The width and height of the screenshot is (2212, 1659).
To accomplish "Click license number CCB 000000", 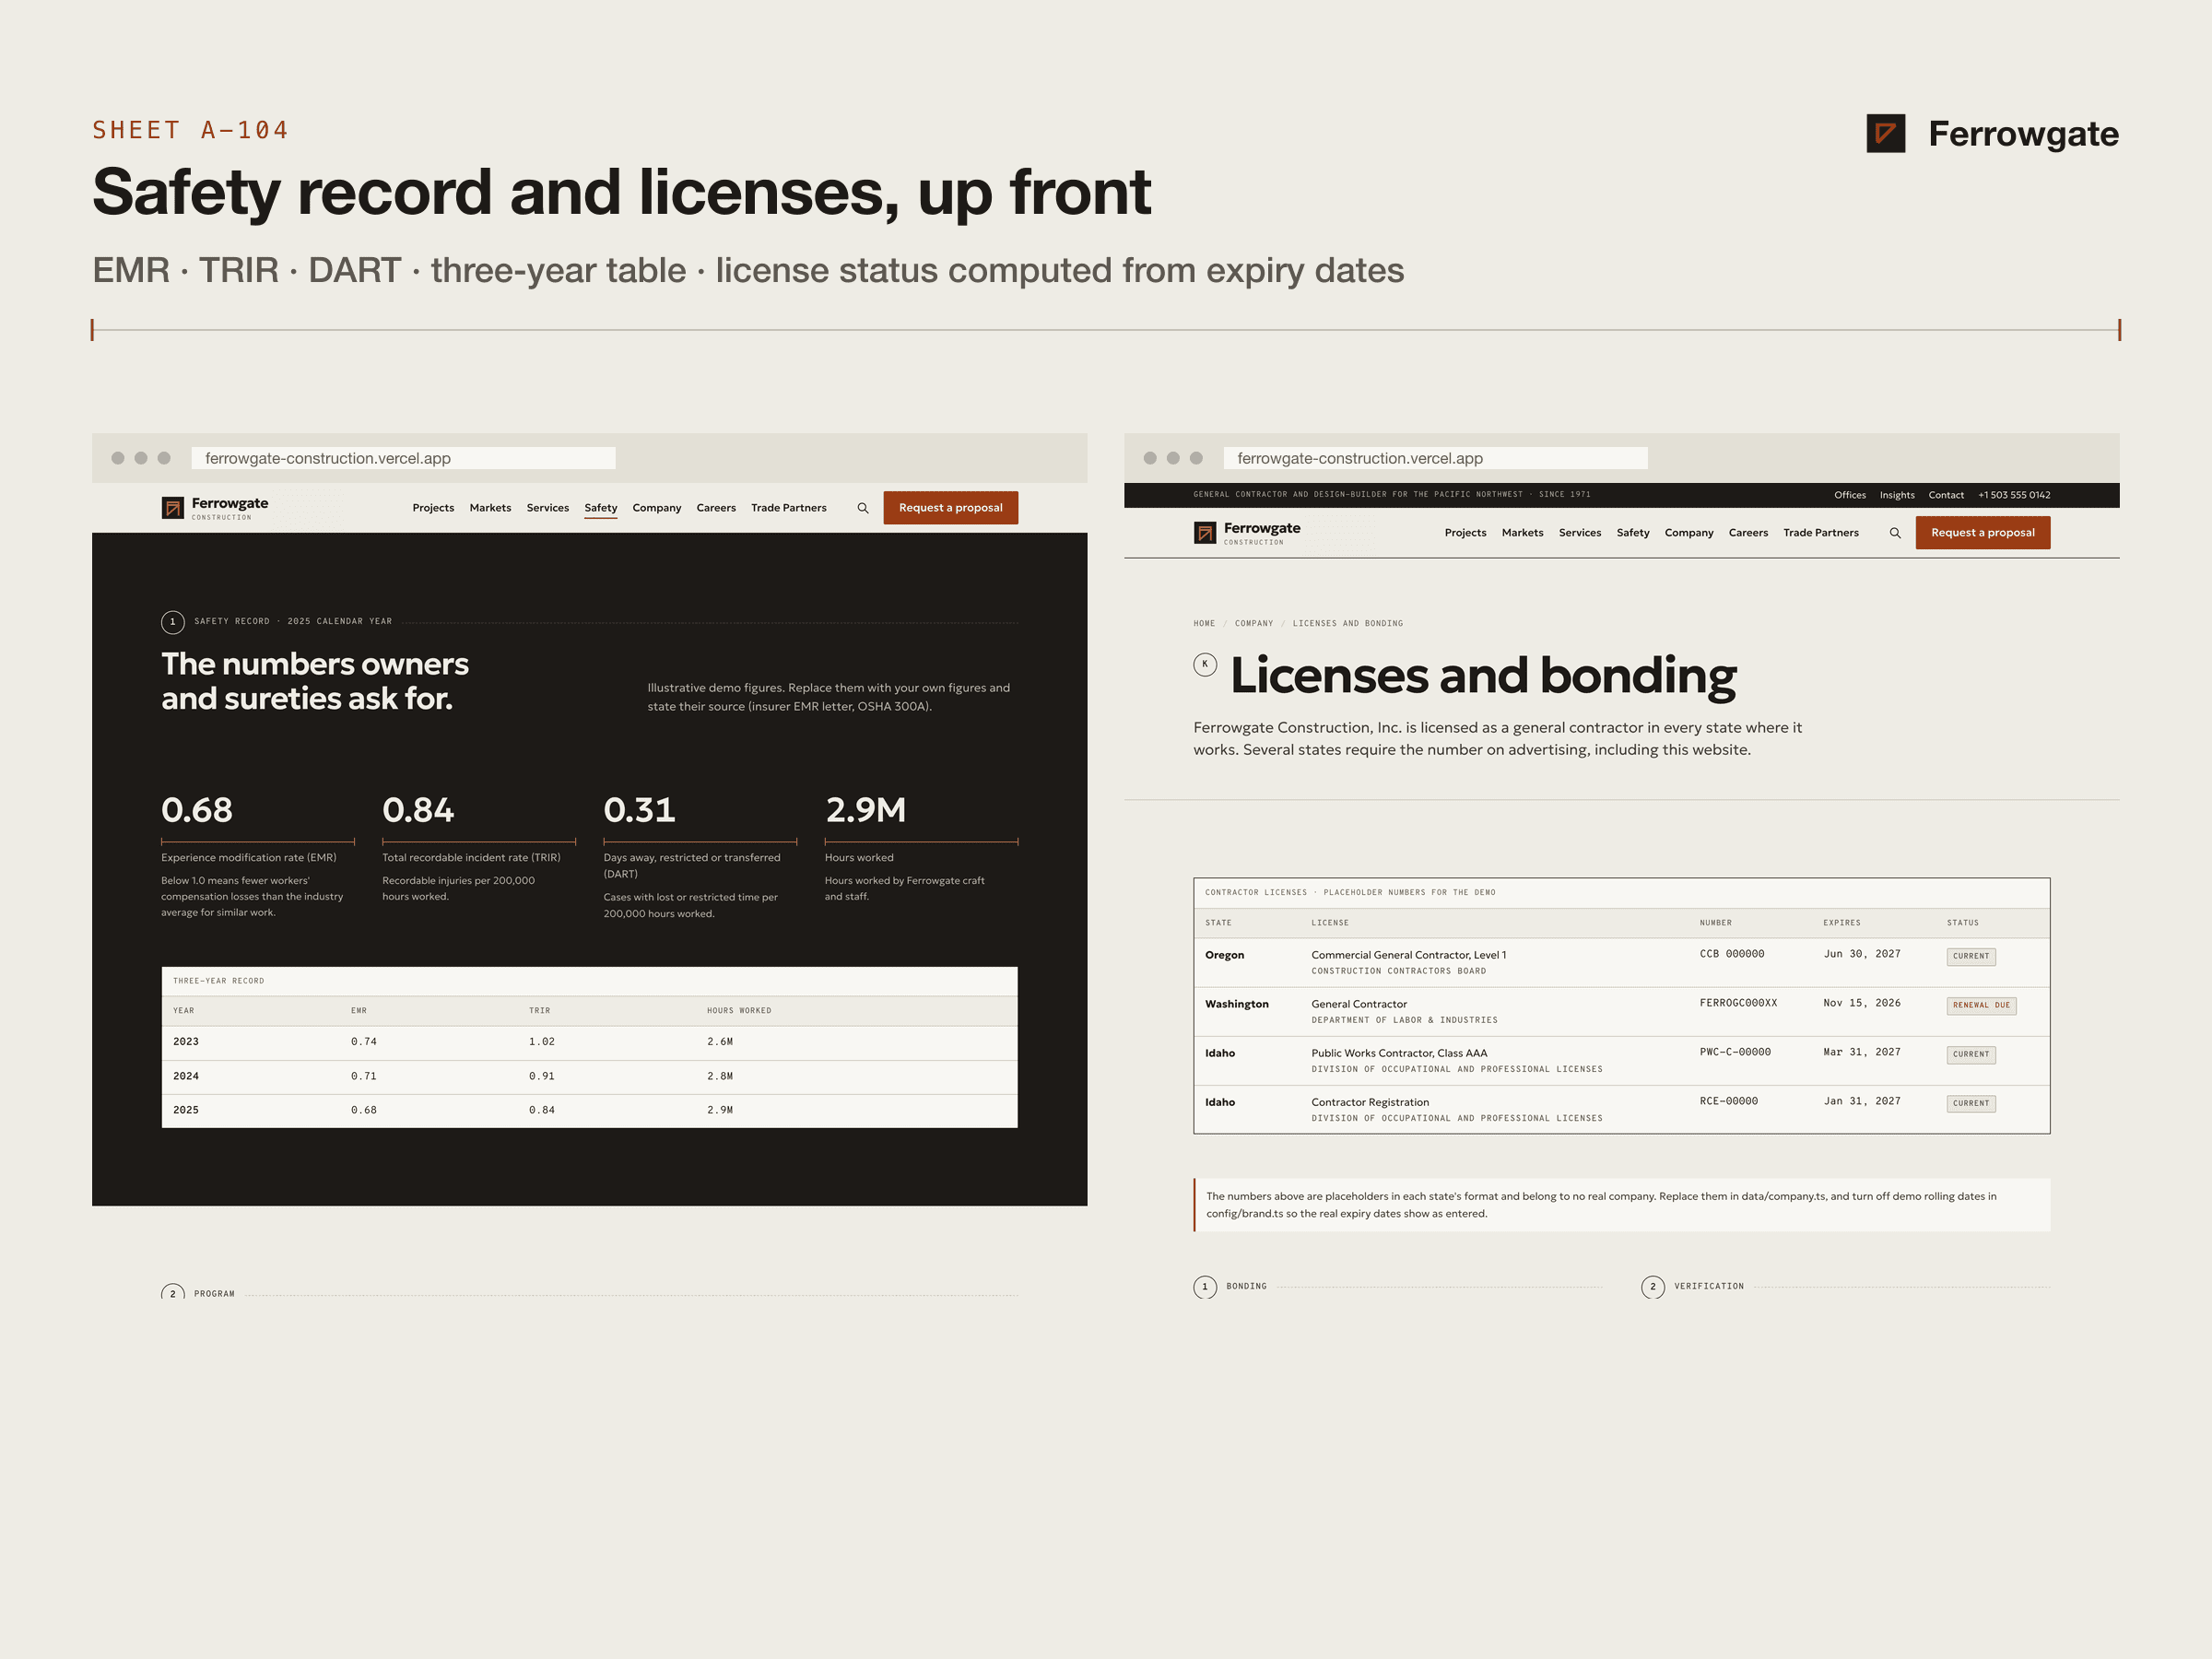I will (x=1732, y=954).
